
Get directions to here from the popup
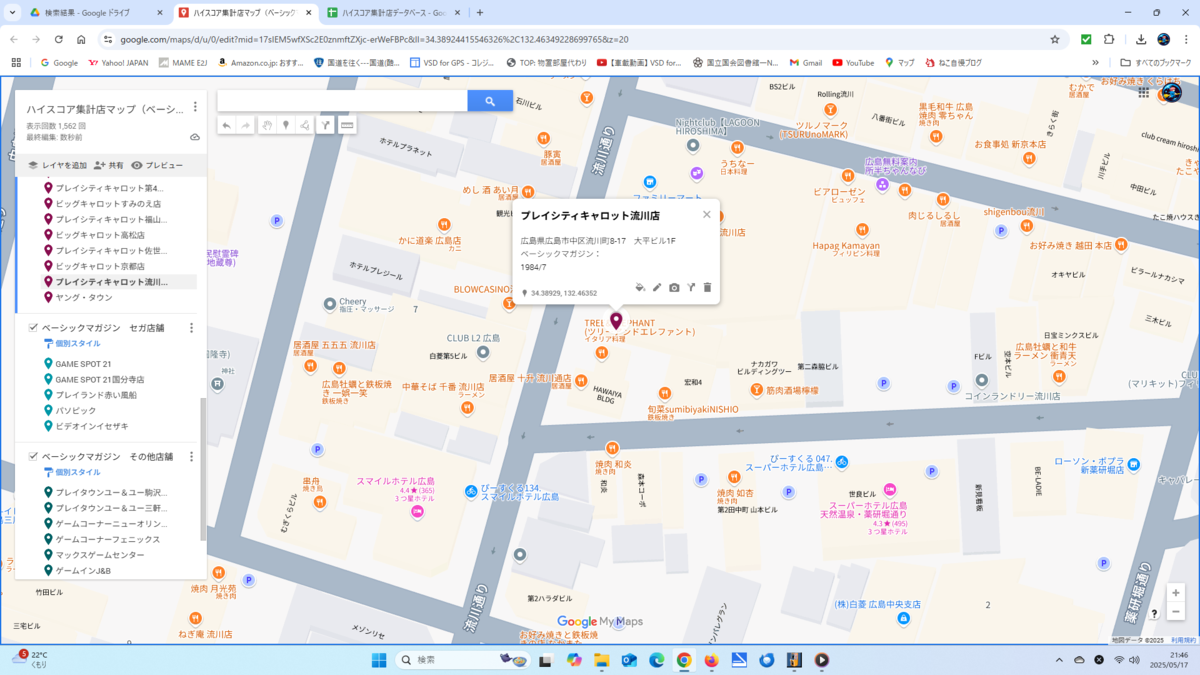[x=691, y=288]
